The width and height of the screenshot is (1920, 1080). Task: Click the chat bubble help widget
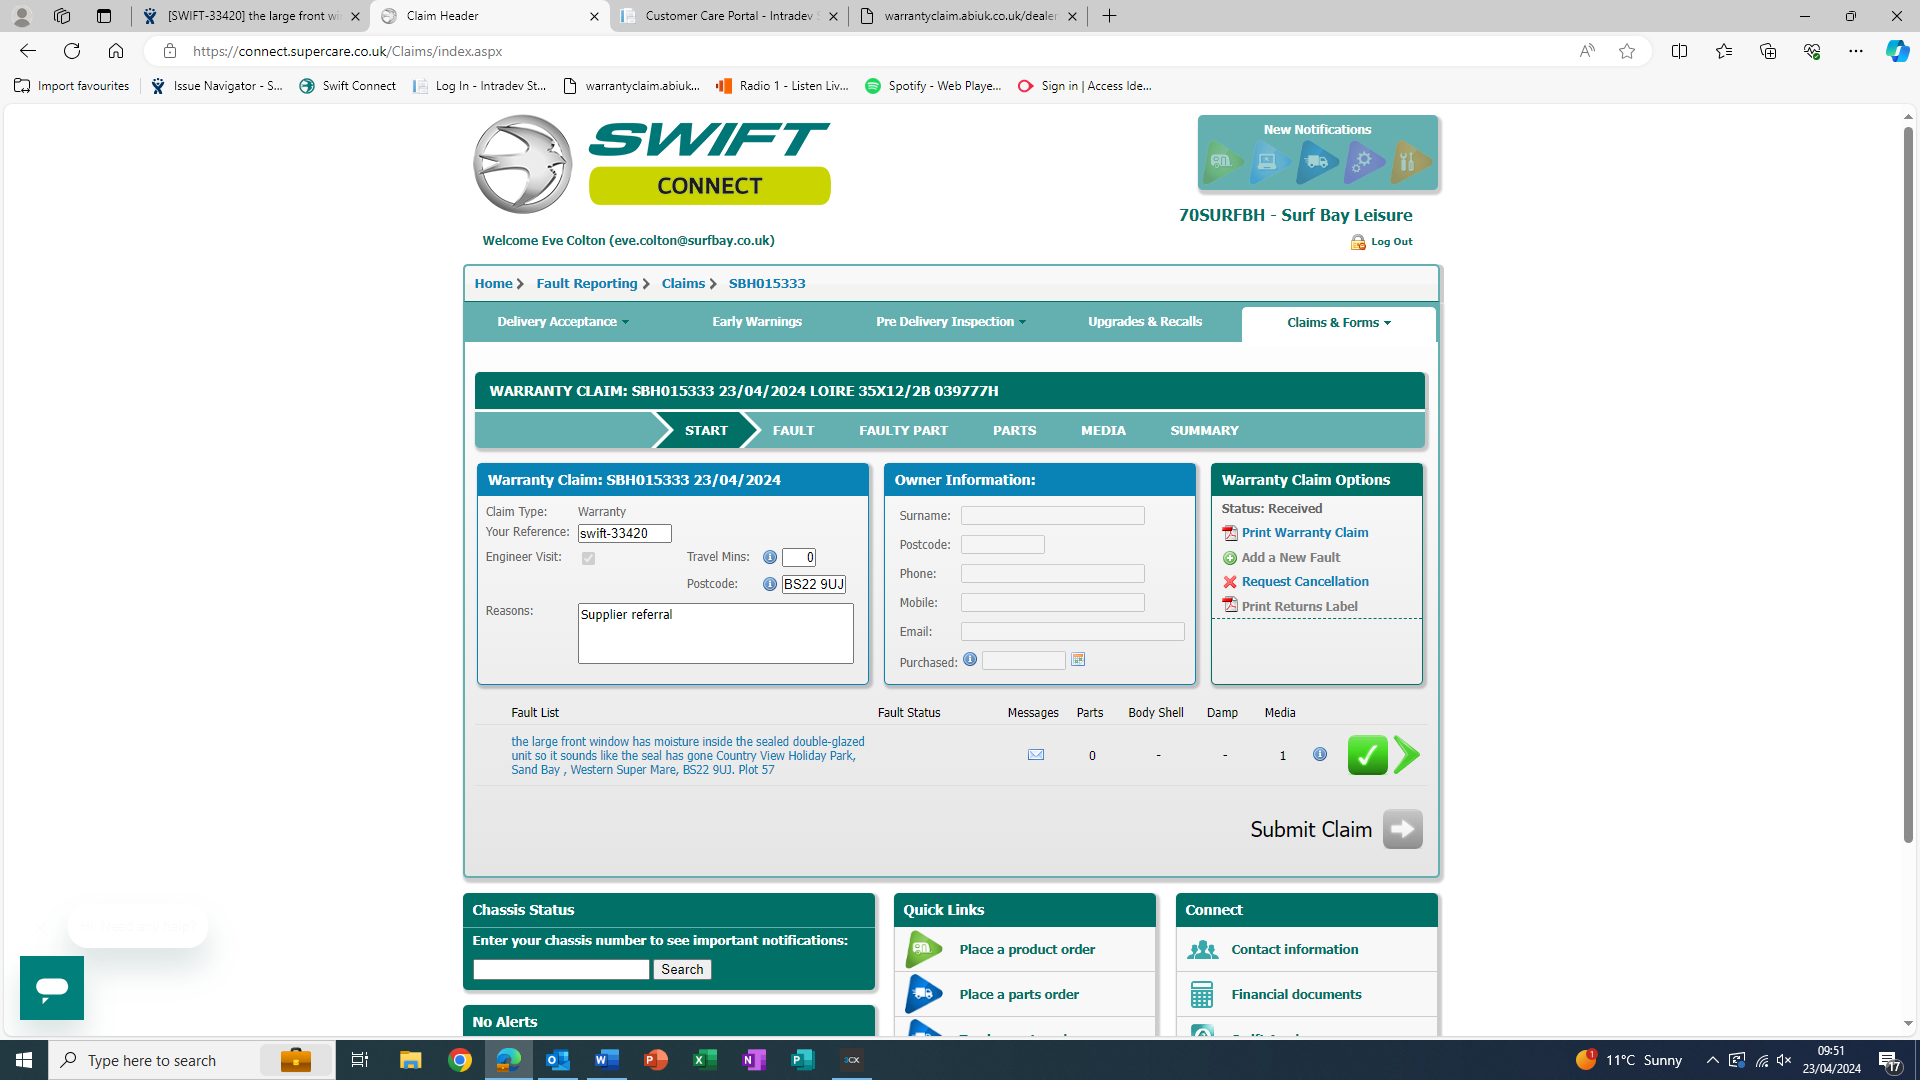point(52,988)
